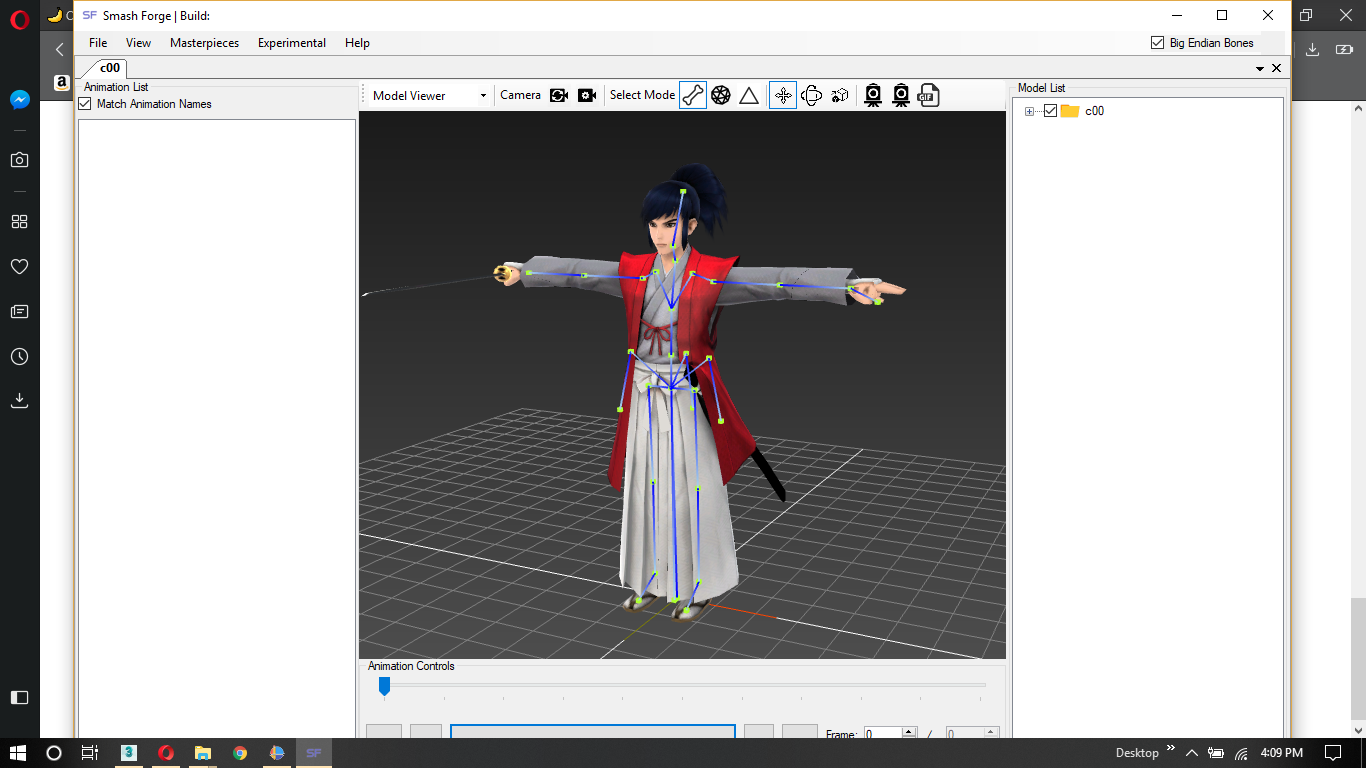Select the Move transform tool
This screenshot has width=1366, height=768.
click(x=782, y=94)
